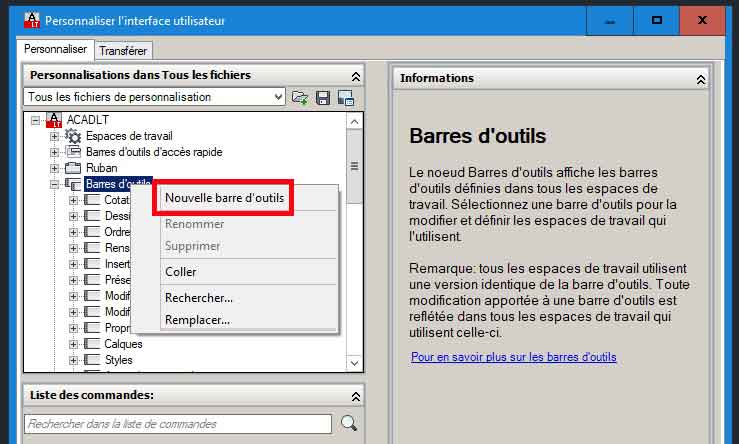Expand the Espaces de travail node

tap(55, 136)
